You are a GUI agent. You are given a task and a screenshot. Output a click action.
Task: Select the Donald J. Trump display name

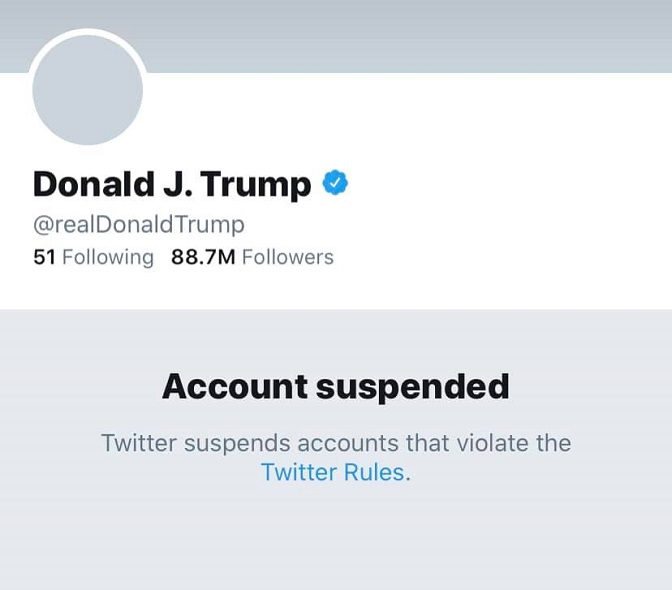172,185
